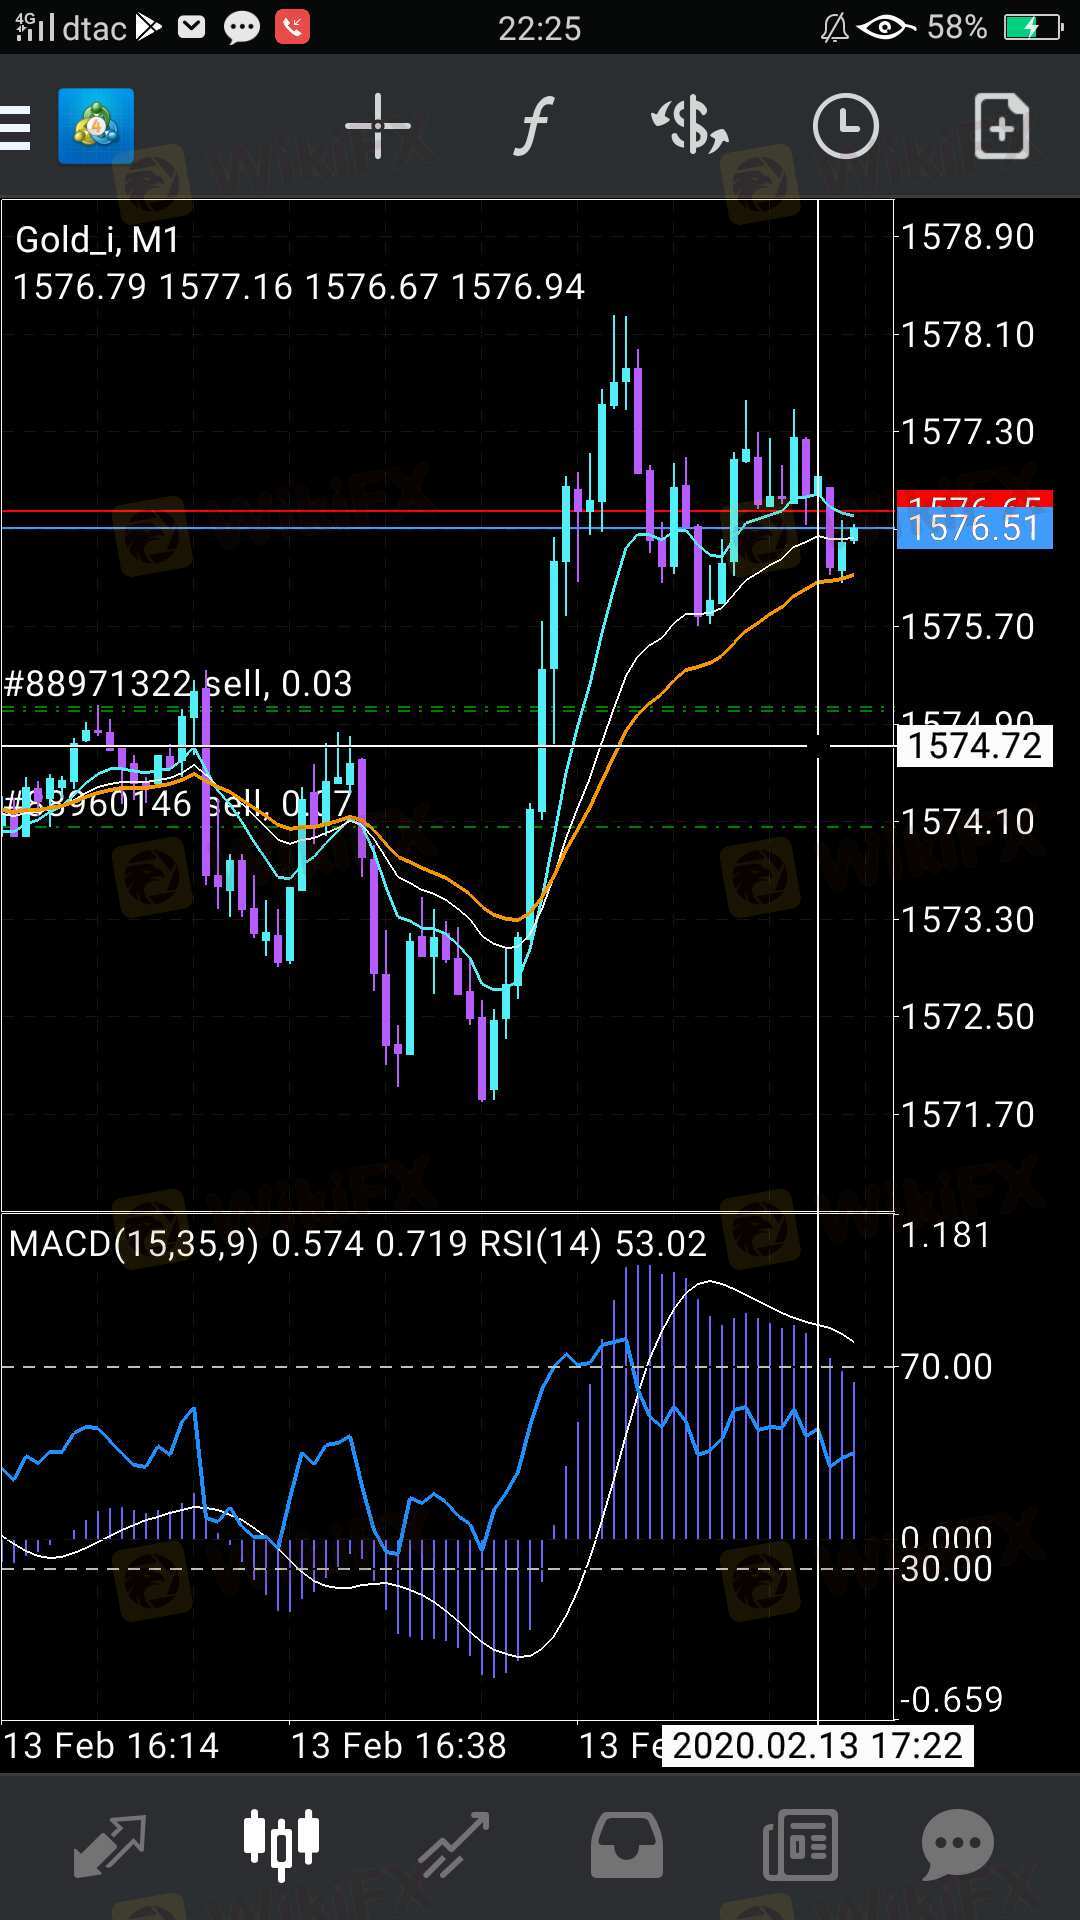Open the History inbox tray tab
The width and height of the screenshot is (1080, 1920).
pos(627,1845)
